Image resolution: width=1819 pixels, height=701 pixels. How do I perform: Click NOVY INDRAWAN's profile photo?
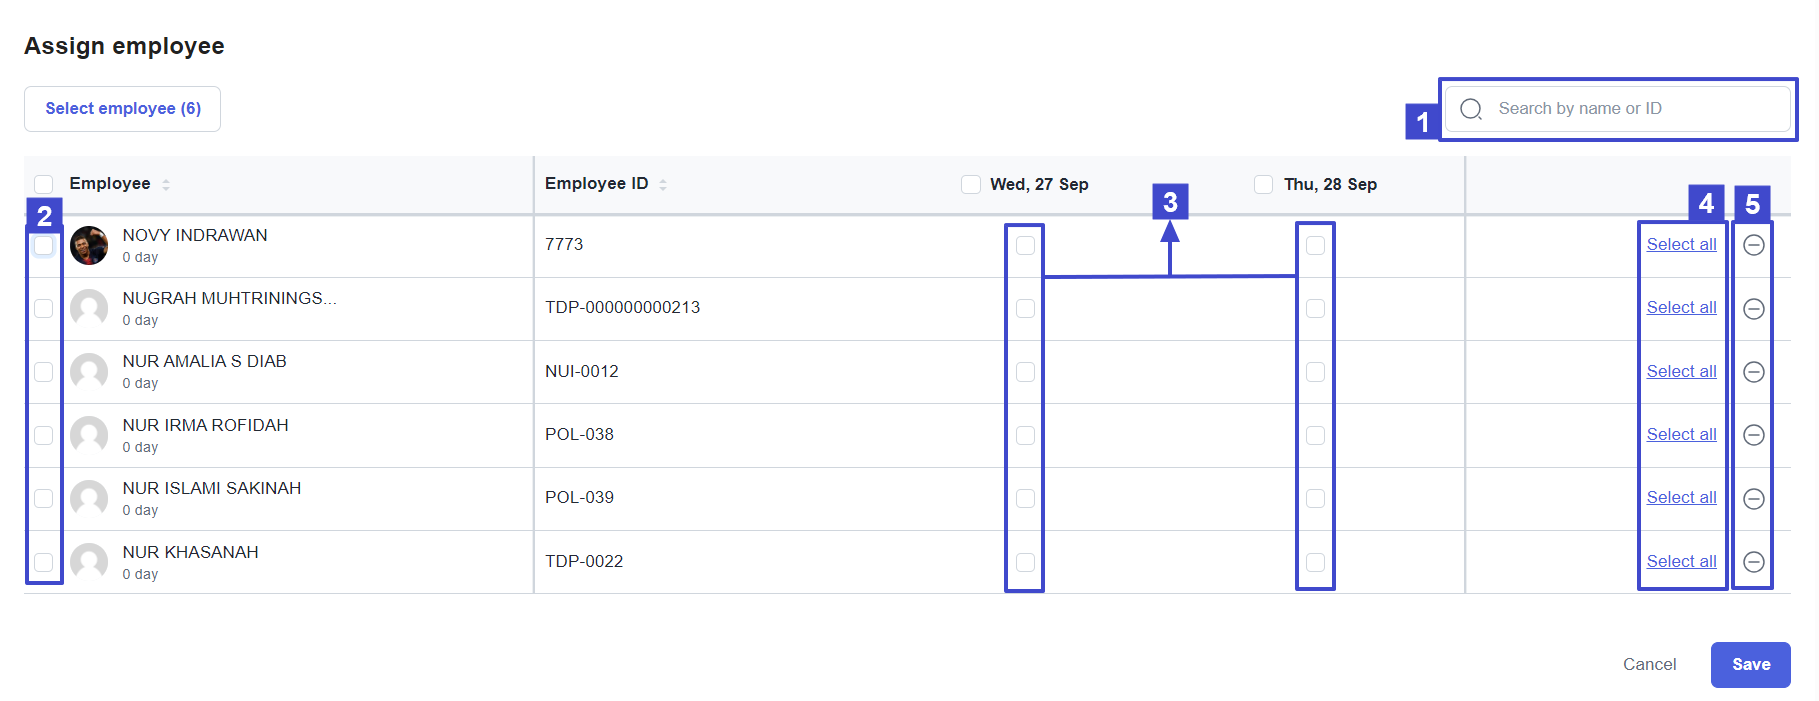click(x=89, y=245)
